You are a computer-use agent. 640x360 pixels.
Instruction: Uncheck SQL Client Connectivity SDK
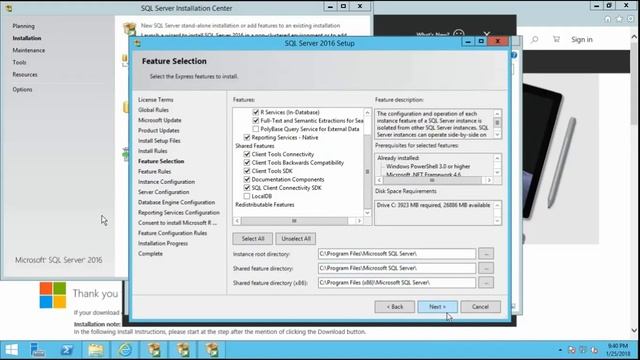[247, 188]
